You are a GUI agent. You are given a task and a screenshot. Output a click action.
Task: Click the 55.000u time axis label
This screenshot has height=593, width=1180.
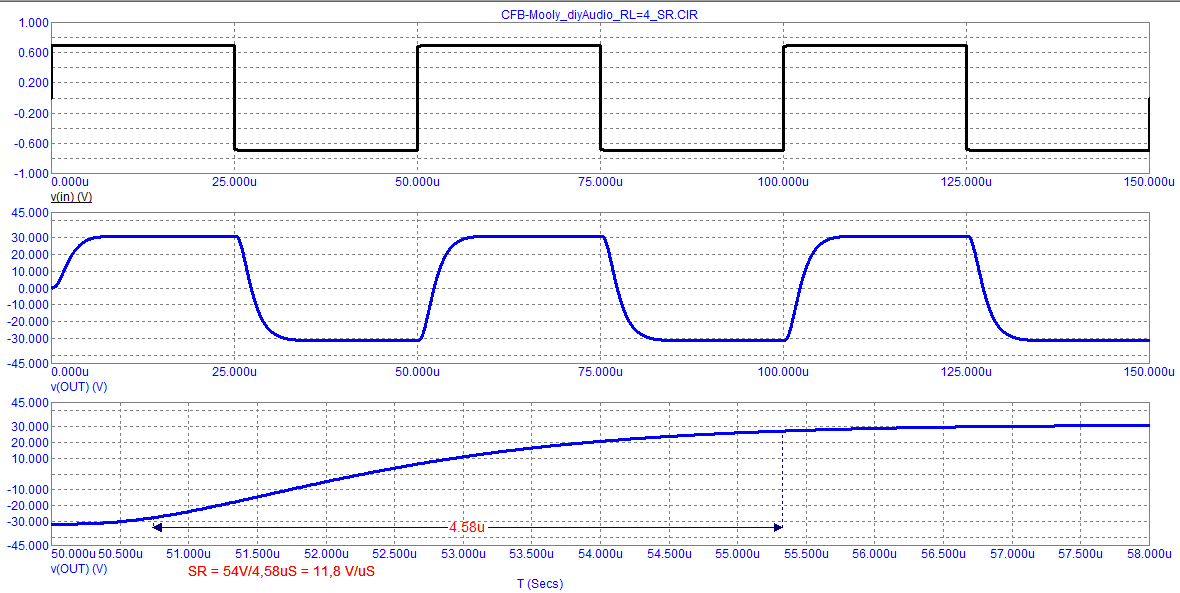coord(738,555)
